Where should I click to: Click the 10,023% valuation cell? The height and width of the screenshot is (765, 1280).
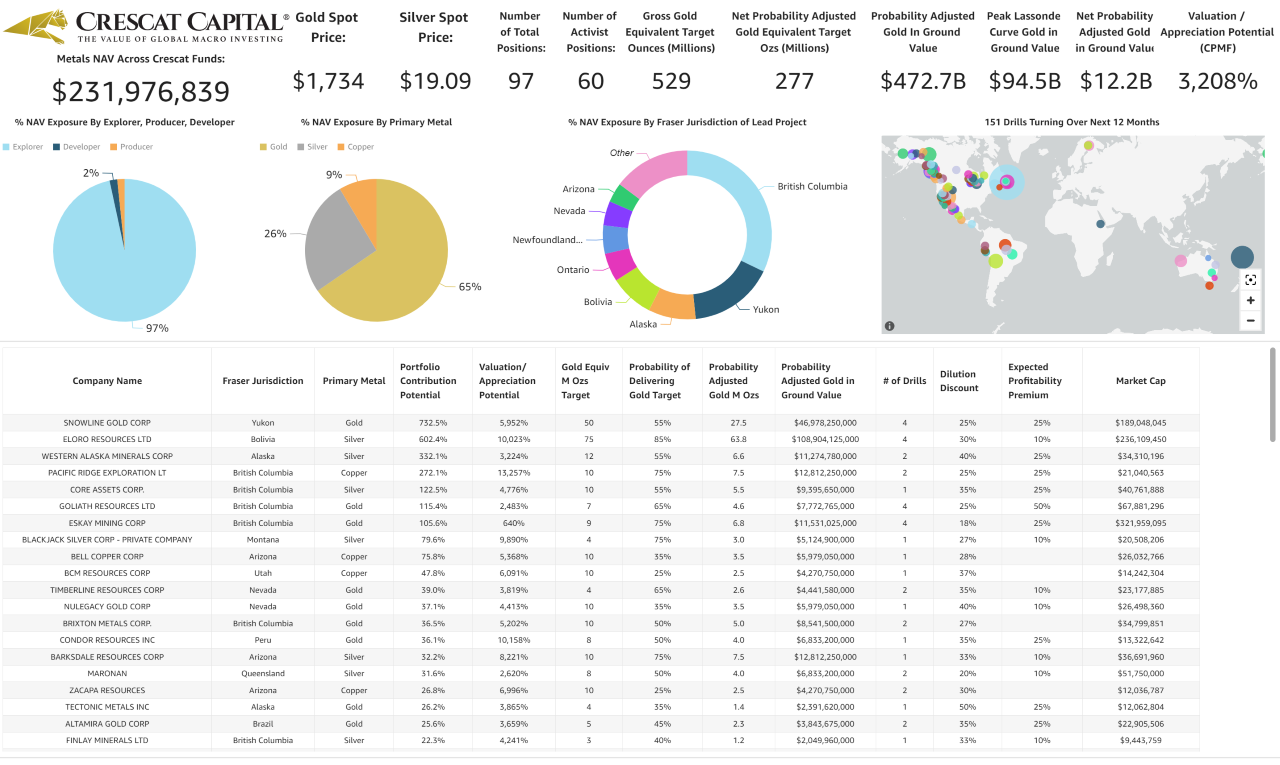pyautogui.click(x=513, y=439)
